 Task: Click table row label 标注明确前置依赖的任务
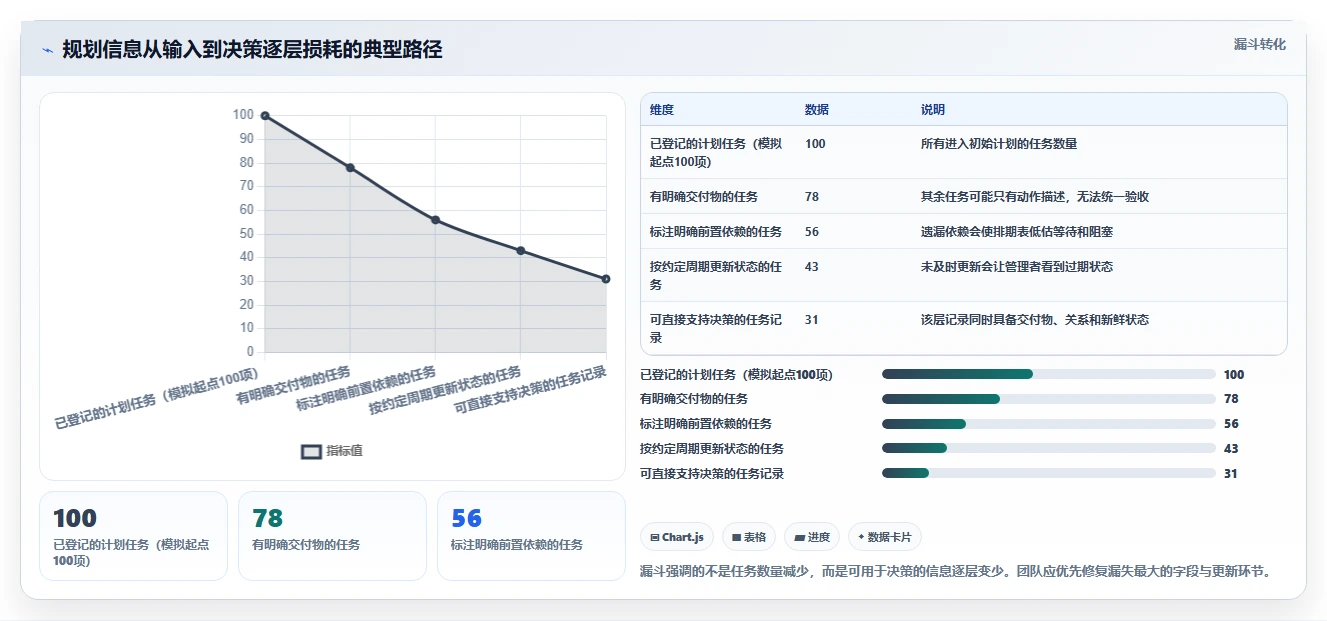pyautogui.click(x=716, y=232)
